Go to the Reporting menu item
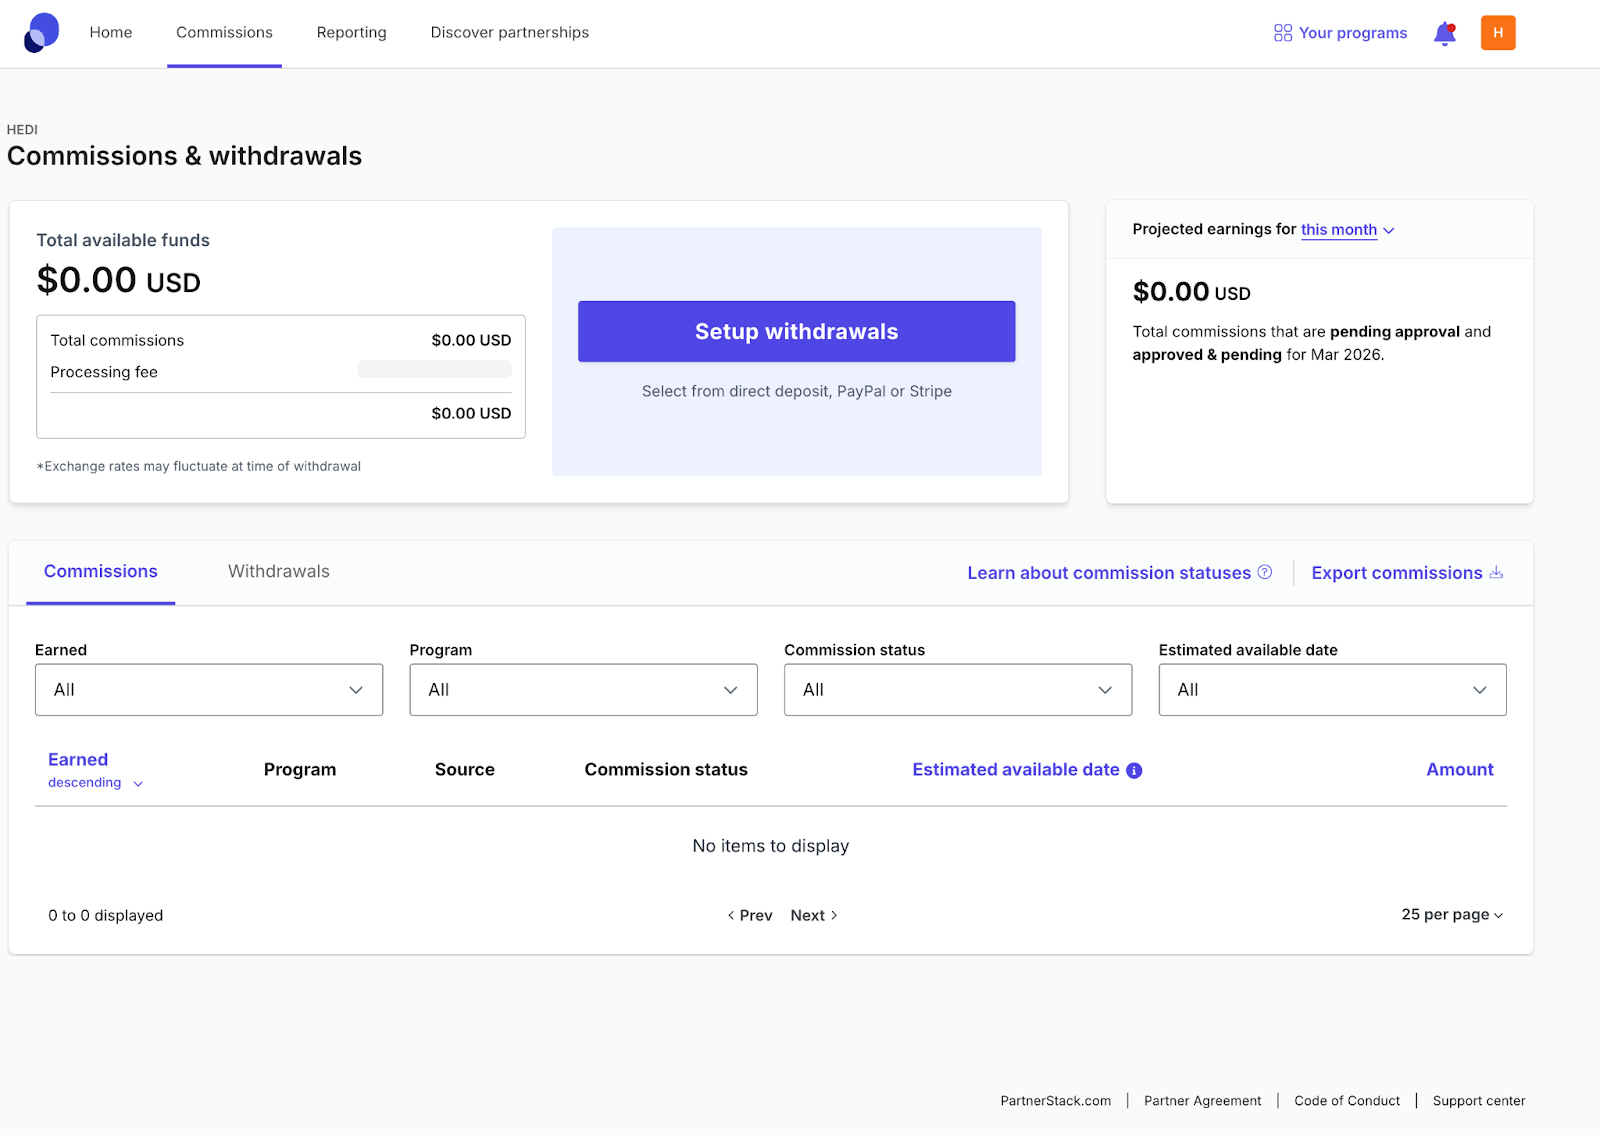This screenshot has width=1600, height=1136. pos(351,33)
